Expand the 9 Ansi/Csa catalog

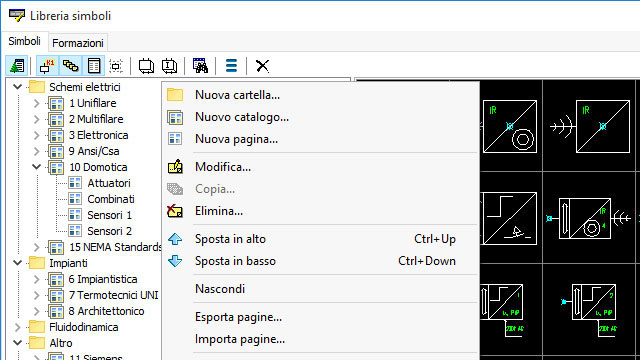[x=36, y=151]
